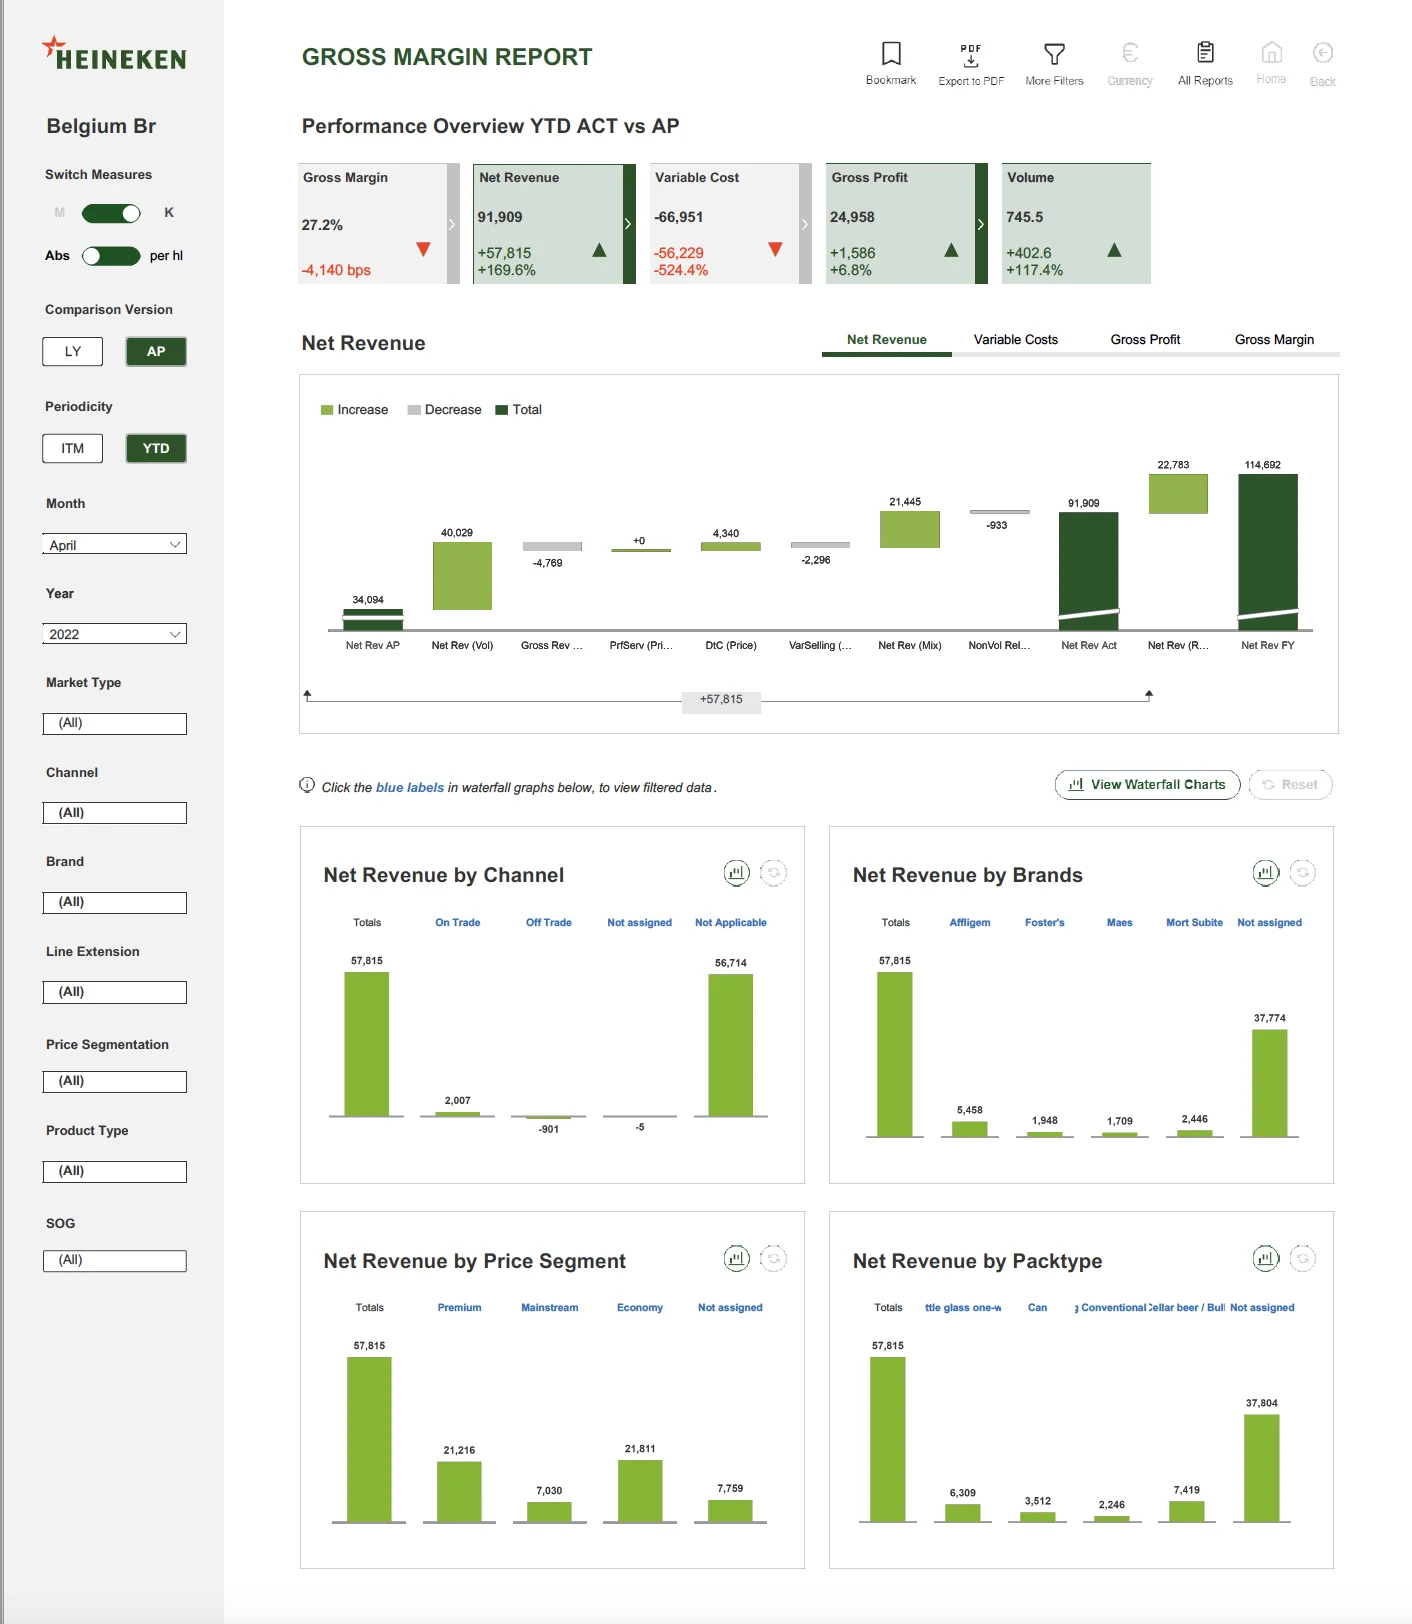Open chart icon in Net Revenue by Packtype
The width and height of the screenshot is (1412, 1624).
pyautogui.click(x=1266, y=1258)
